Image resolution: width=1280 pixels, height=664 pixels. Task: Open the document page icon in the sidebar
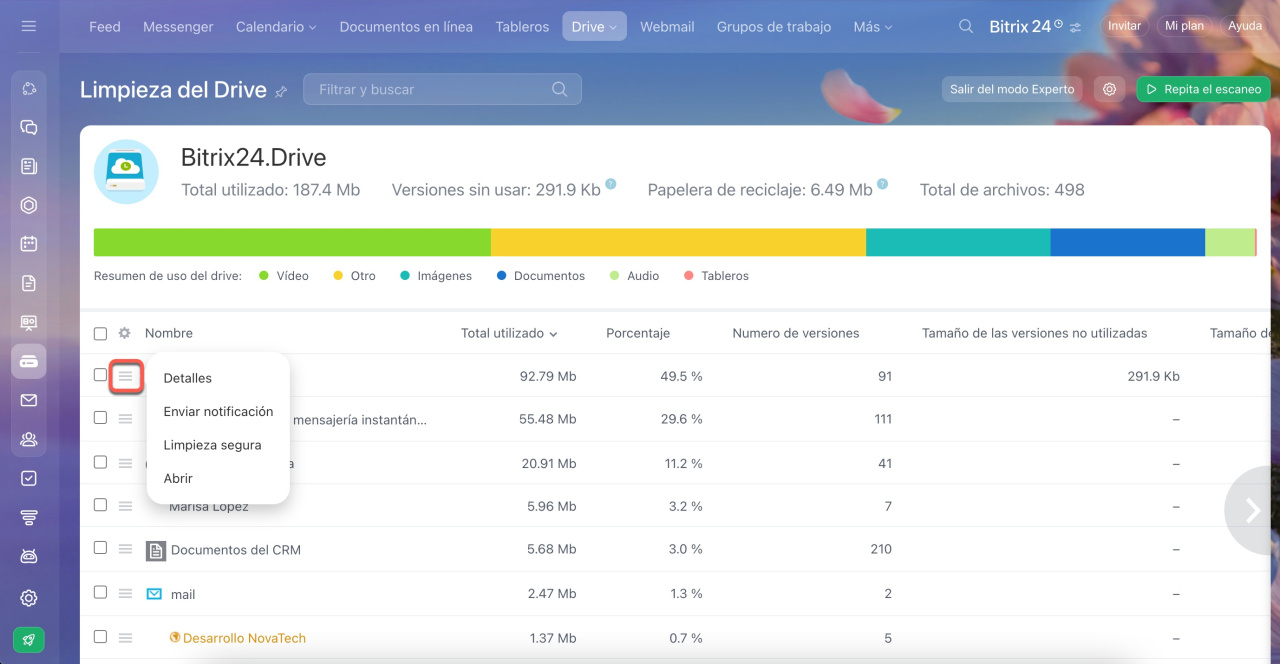[x=29, y=283]
